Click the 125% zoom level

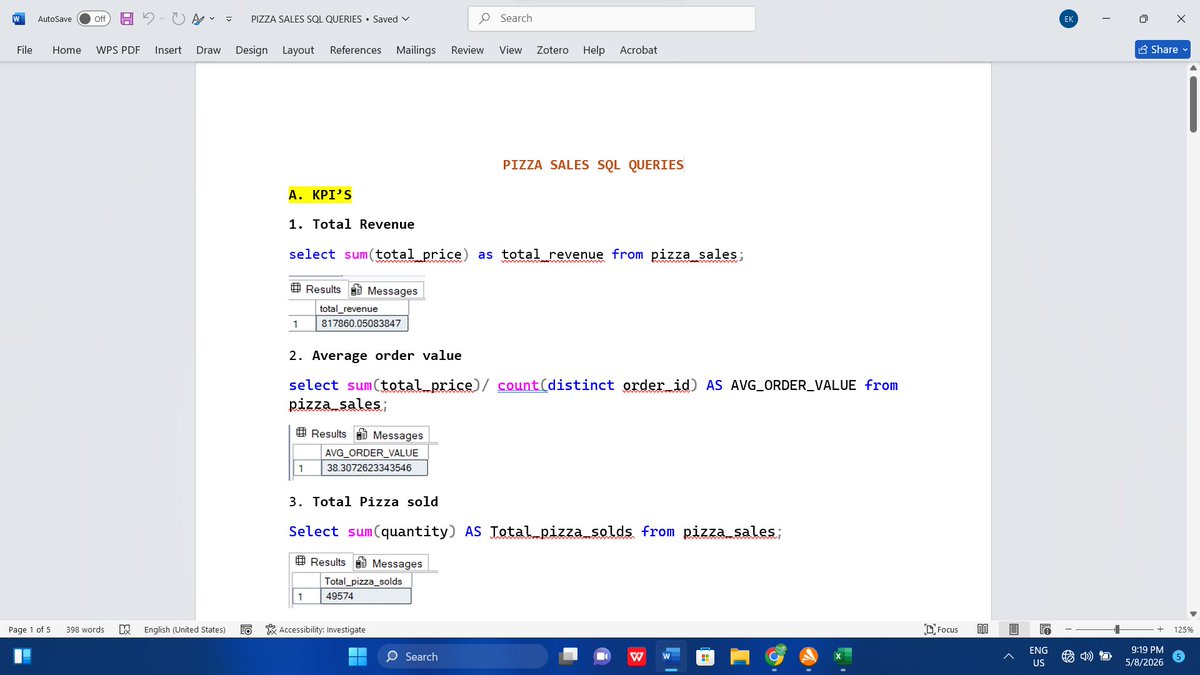click(1183, 629)
